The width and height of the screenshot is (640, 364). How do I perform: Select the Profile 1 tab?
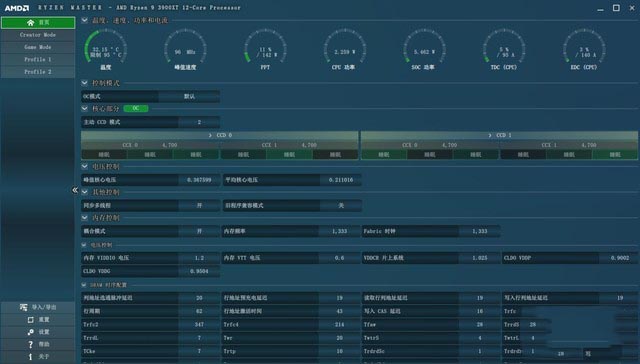click(x=38, y=60)
